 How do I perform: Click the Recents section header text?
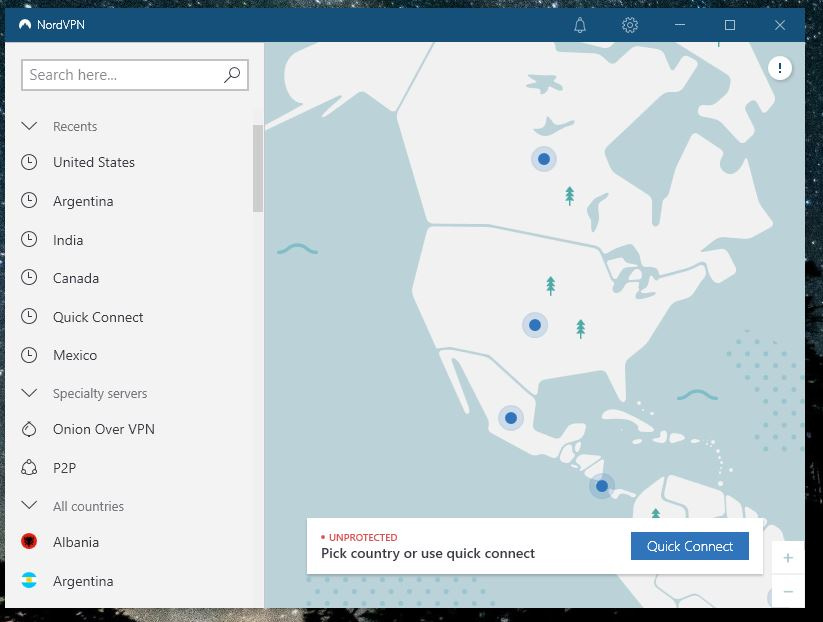pyautogui.click(x=75, y=126)
